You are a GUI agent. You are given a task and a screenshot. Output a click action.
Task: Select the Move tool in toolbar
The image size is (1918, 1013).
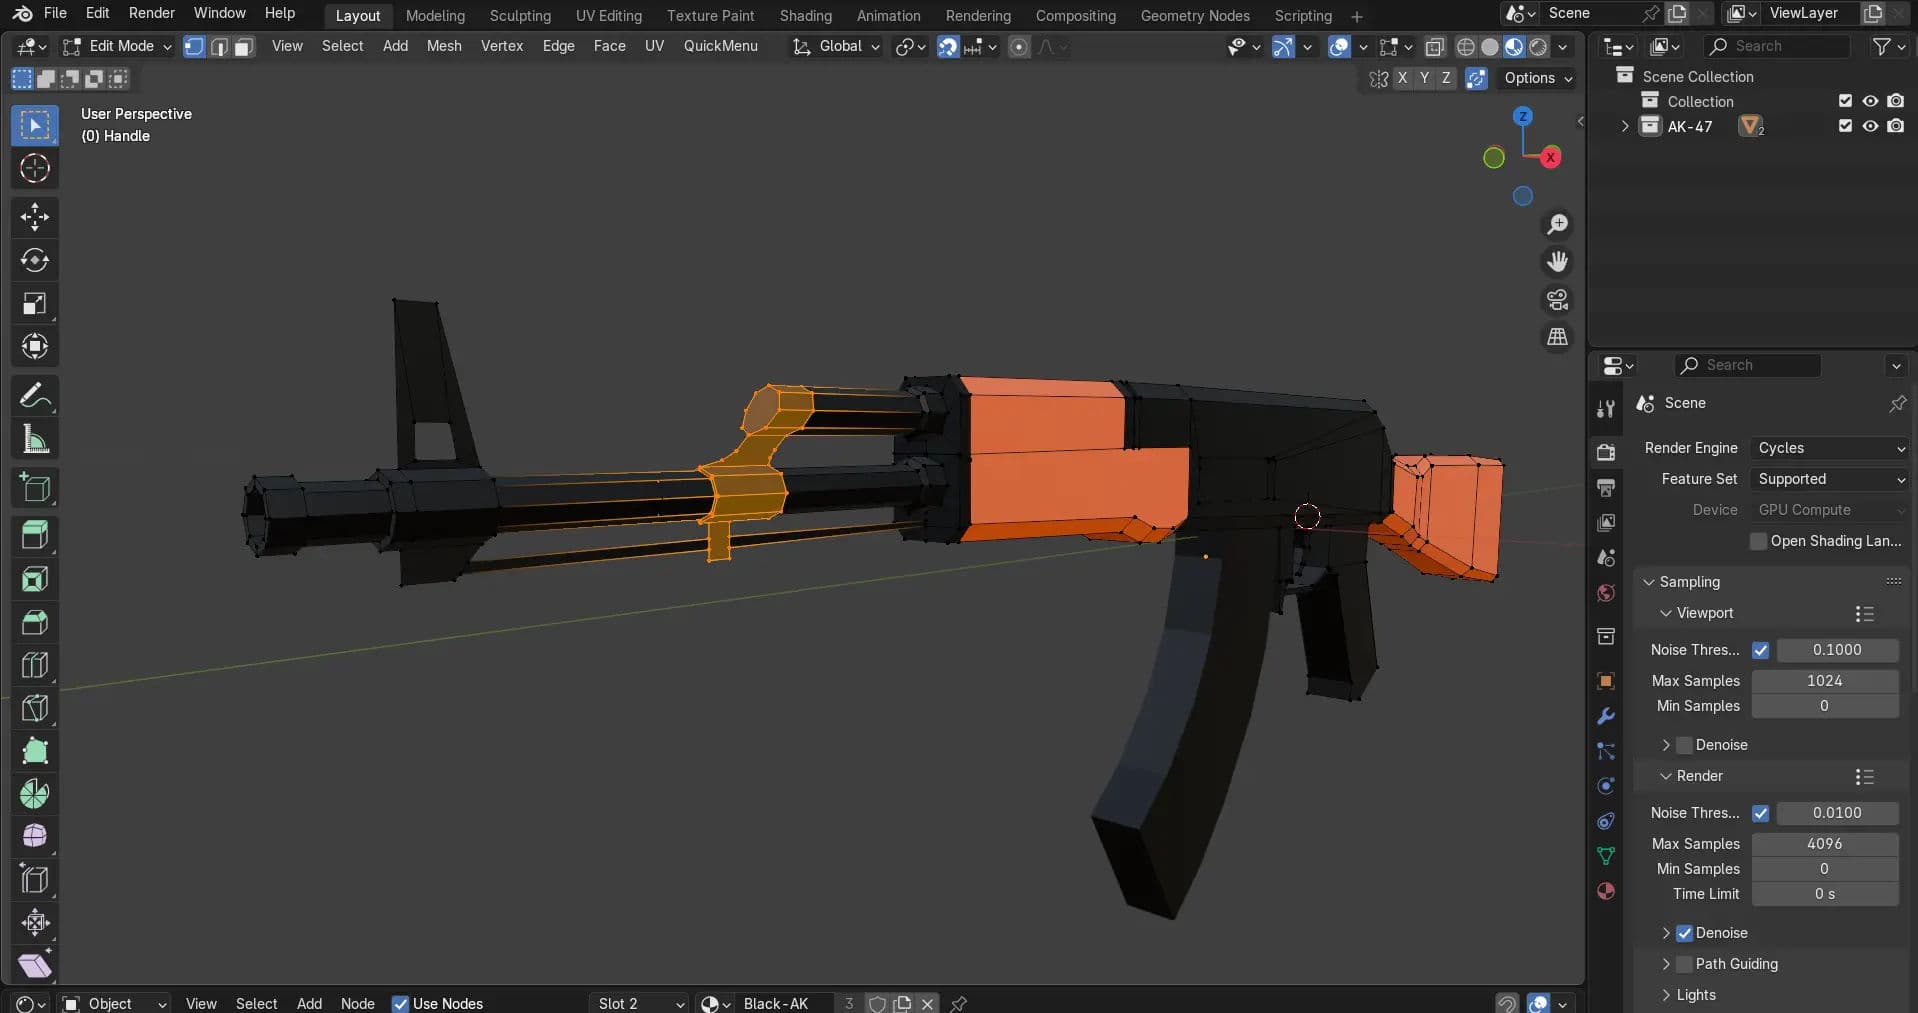pyautogui.click(x=35, y=217)
